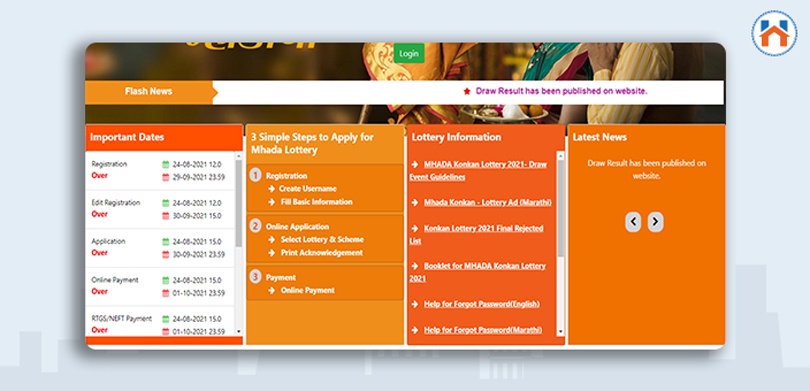Image resolution: width=810 pixels, height=391 pixels.
Task: Select the Flash News label
Action: (148, 91)
